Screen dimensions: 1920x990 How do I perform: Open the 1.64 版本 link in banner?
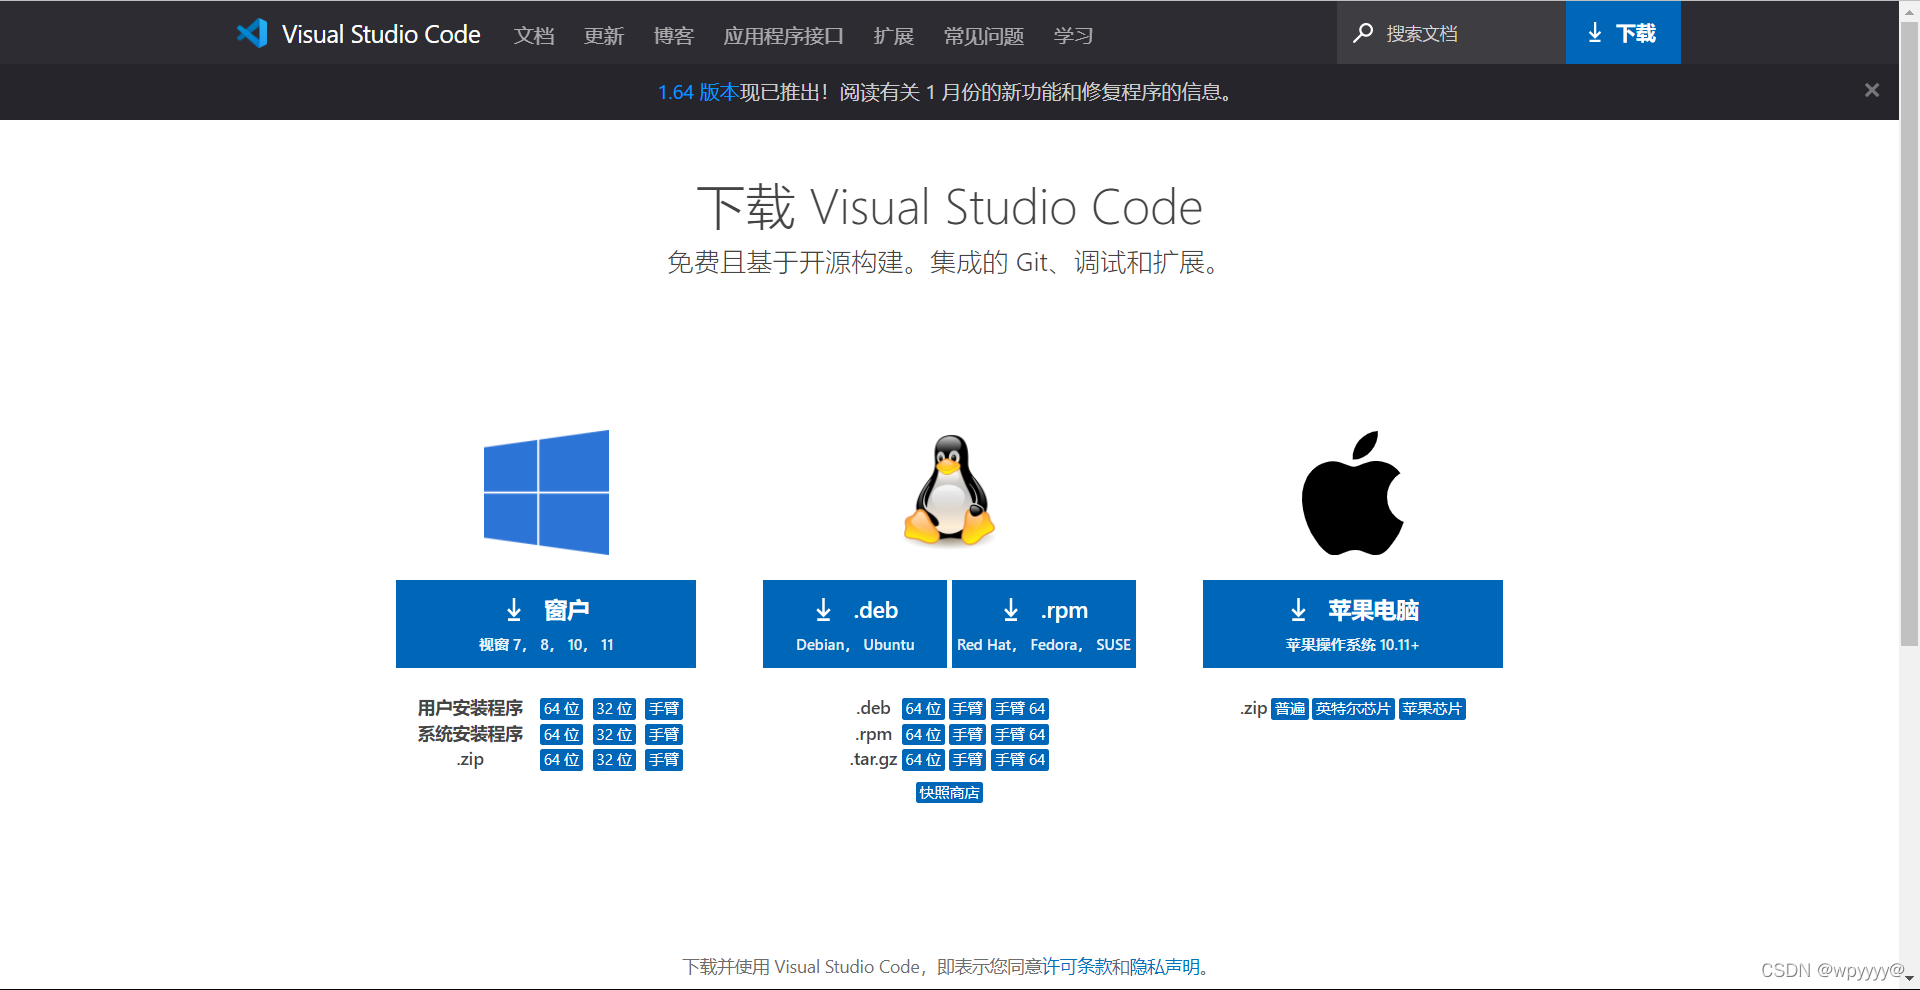(698, 92)
